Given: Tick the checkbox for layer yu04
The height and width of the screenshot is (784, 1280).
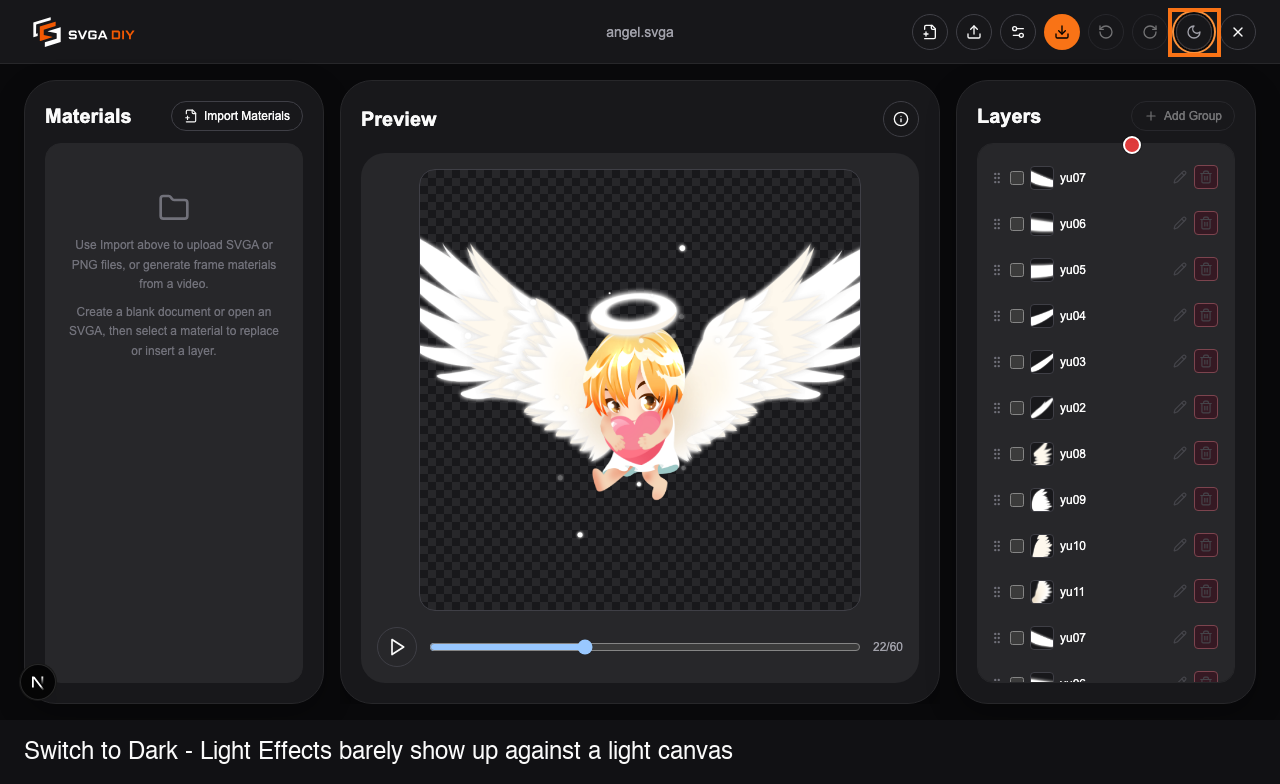Looking at the screenshot, I should (1017, 316).
